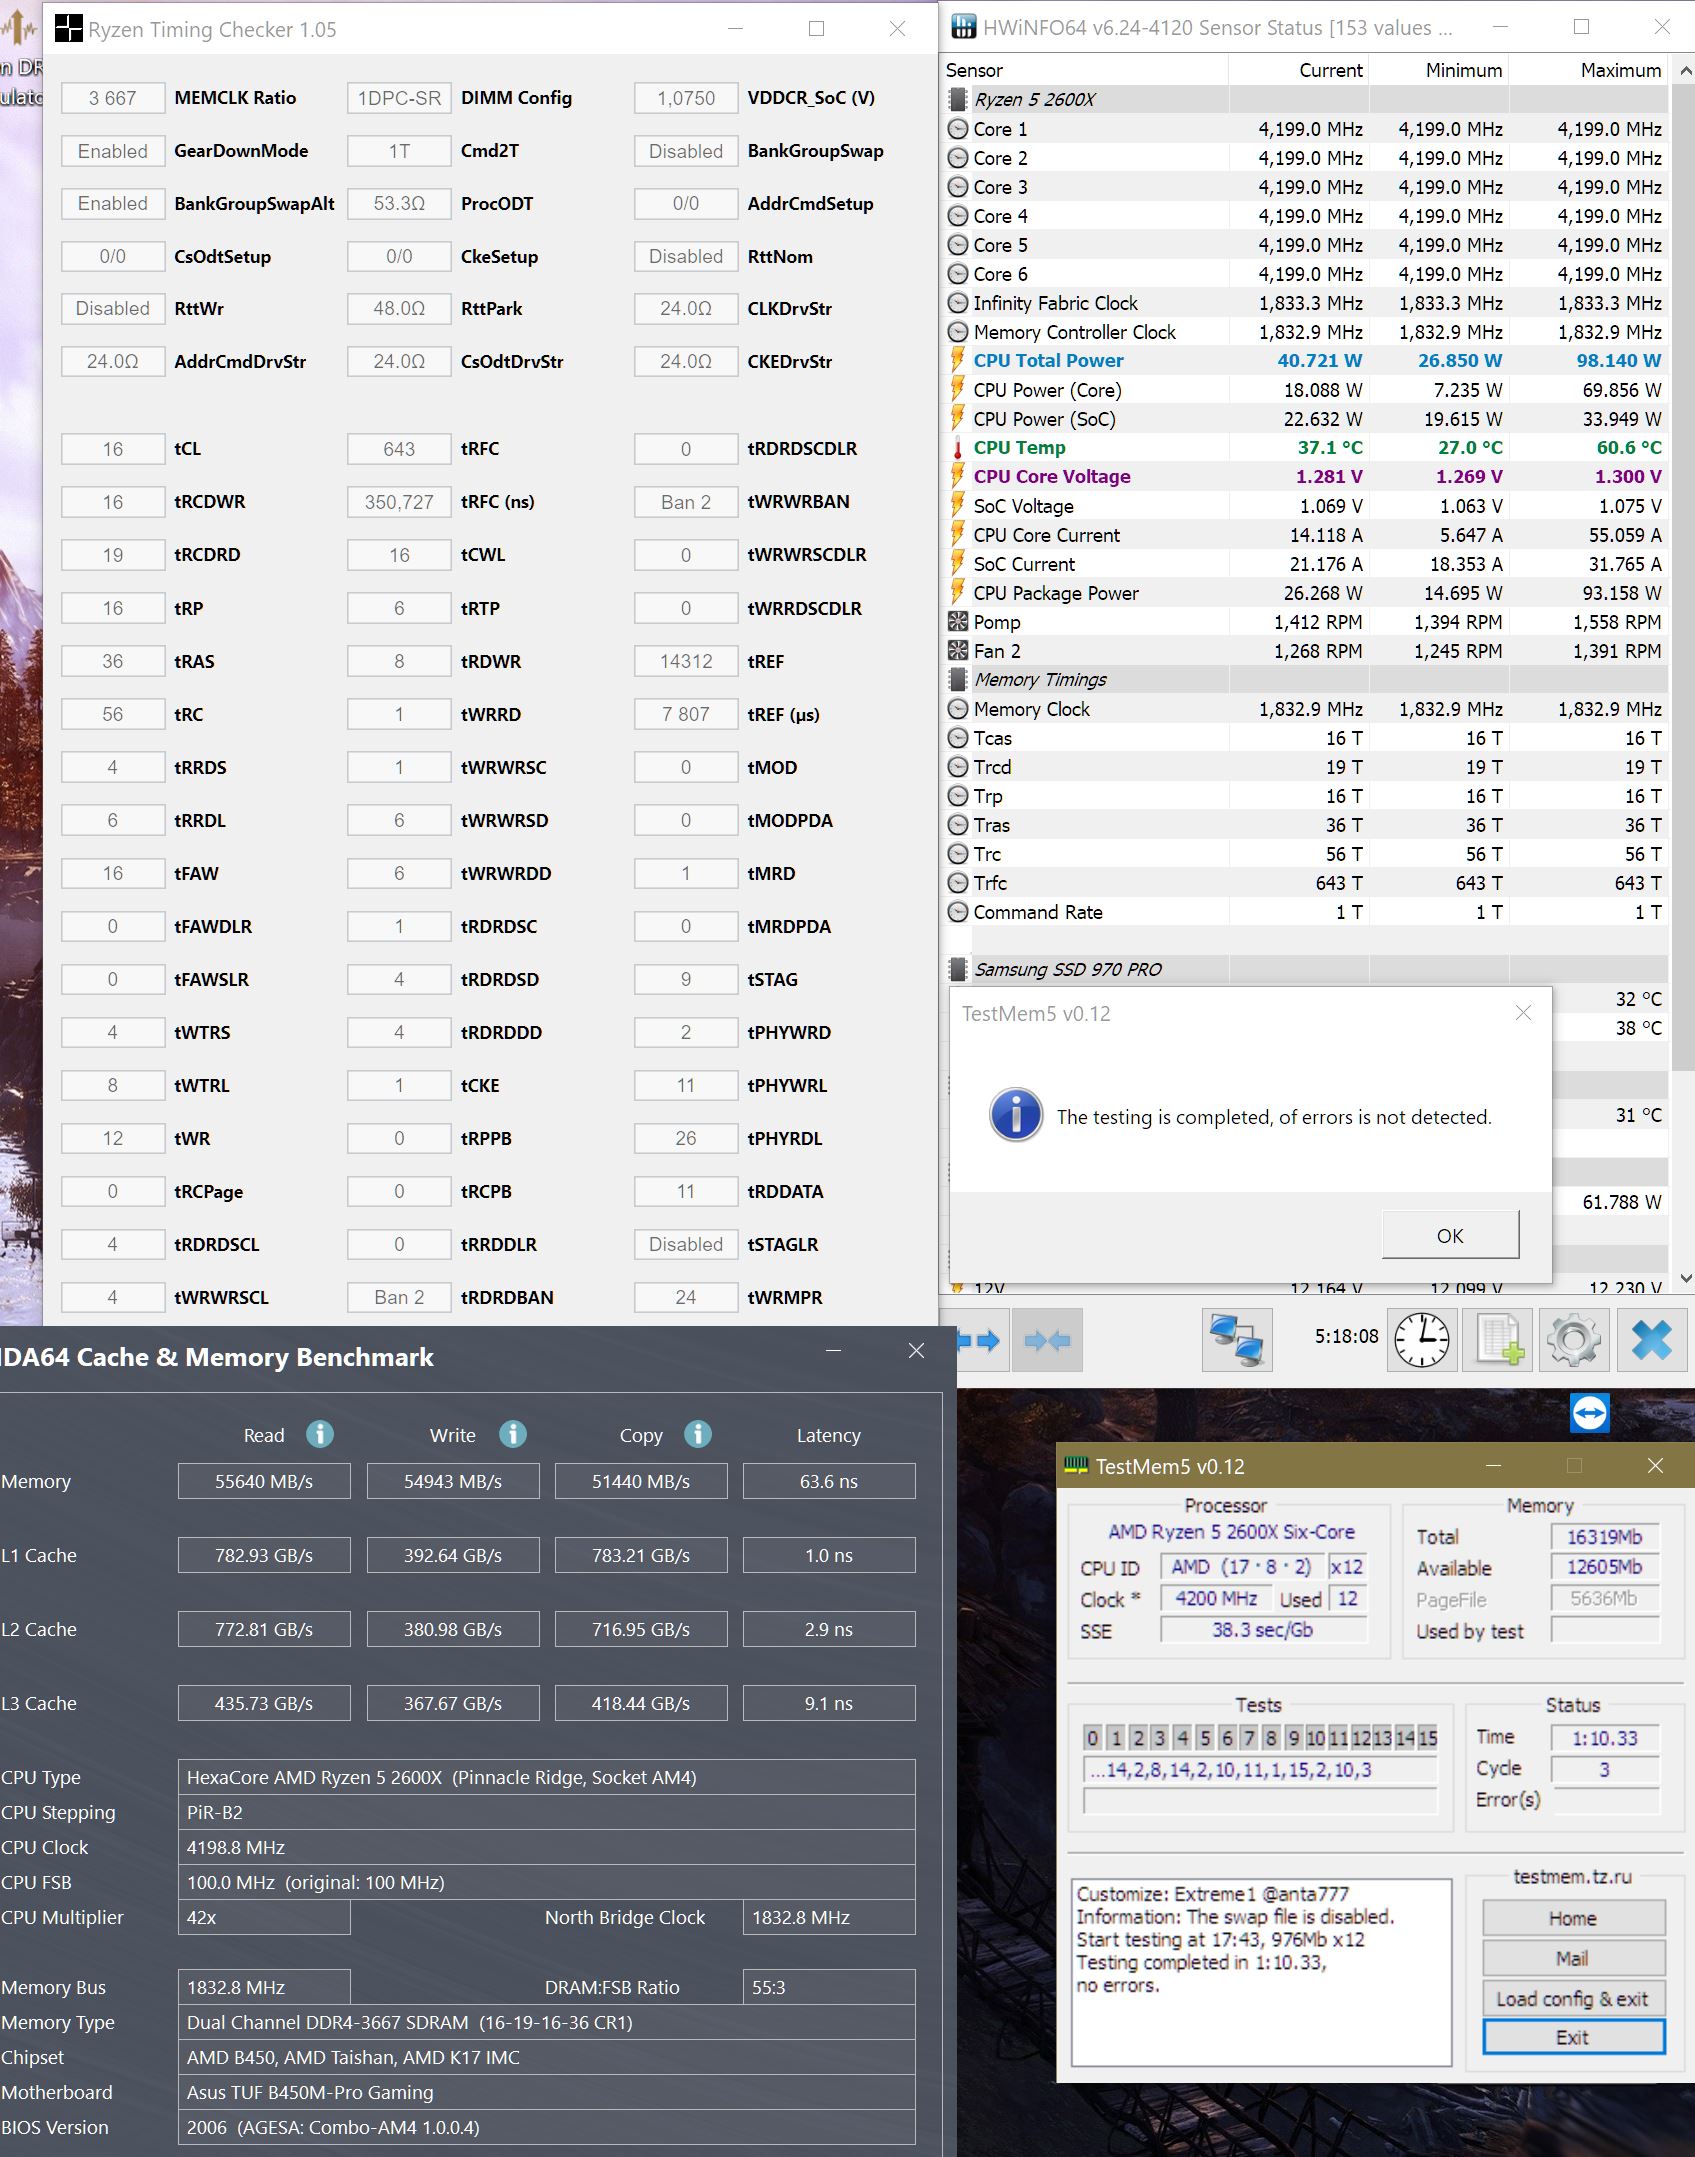Open HWiNFO sensor settings gear
The height and width of the screenshot is (2157, 1695).
tap(1574, 1340)
